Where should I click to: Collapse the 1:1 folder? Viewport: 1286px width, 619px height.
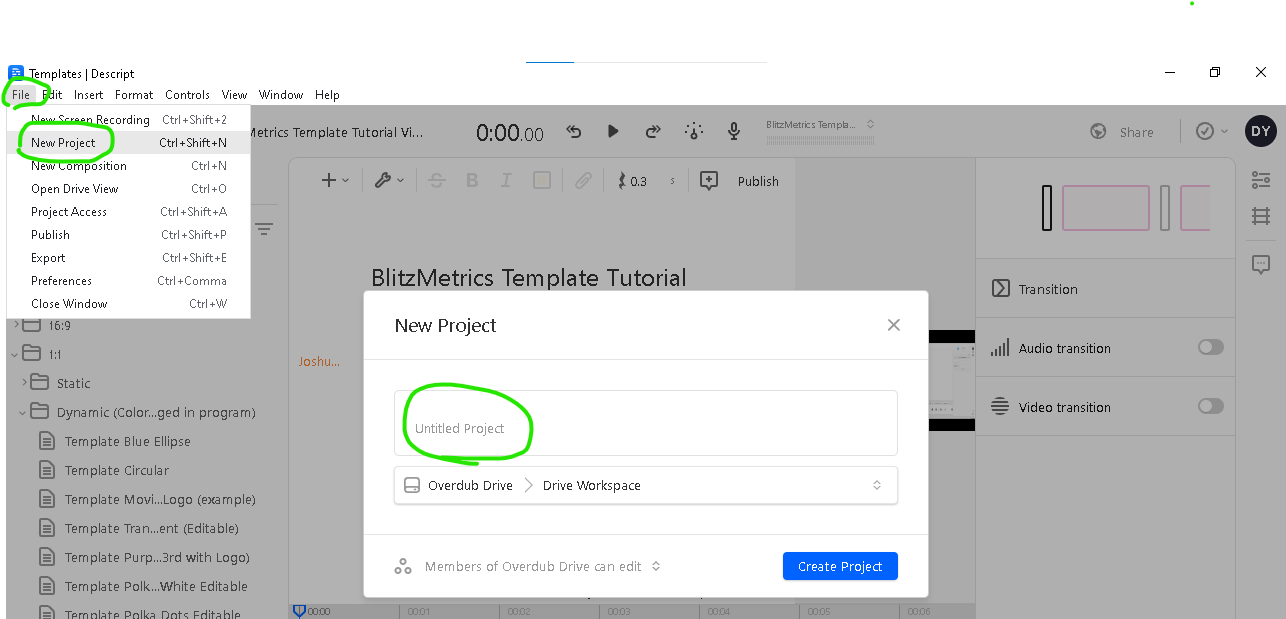click(x=16, y=354)
